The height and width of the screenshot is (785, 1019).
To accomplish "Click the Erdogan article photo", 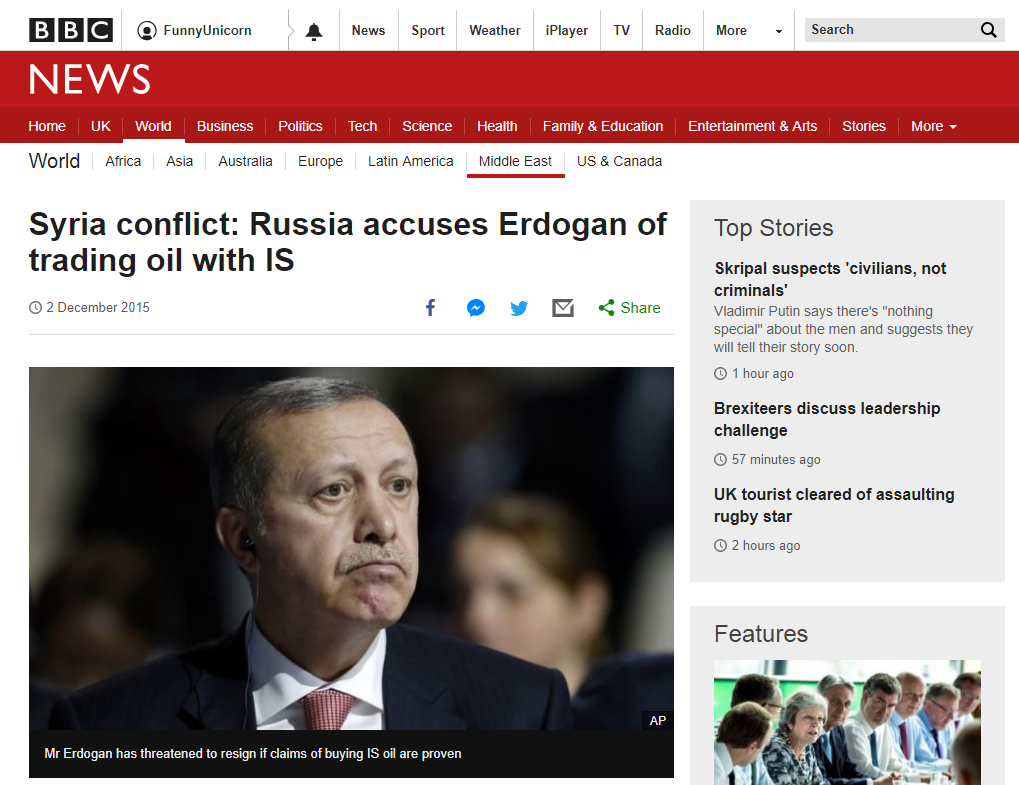I will coord(351,548).
